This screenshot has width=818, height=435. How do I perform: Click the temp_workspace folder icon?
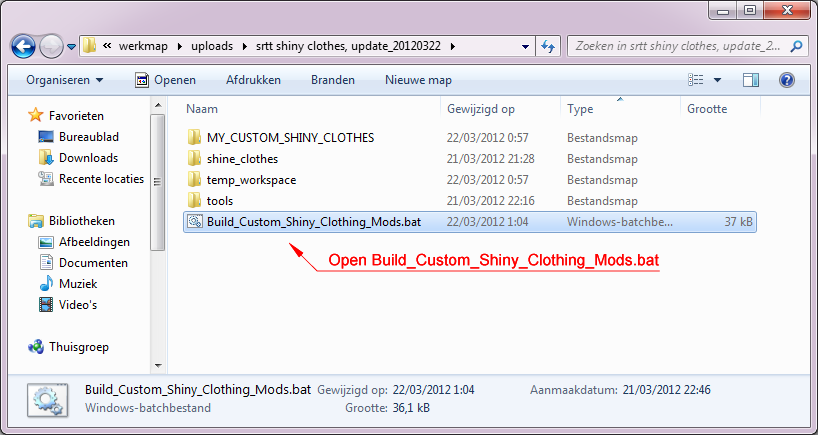(194, 179)
